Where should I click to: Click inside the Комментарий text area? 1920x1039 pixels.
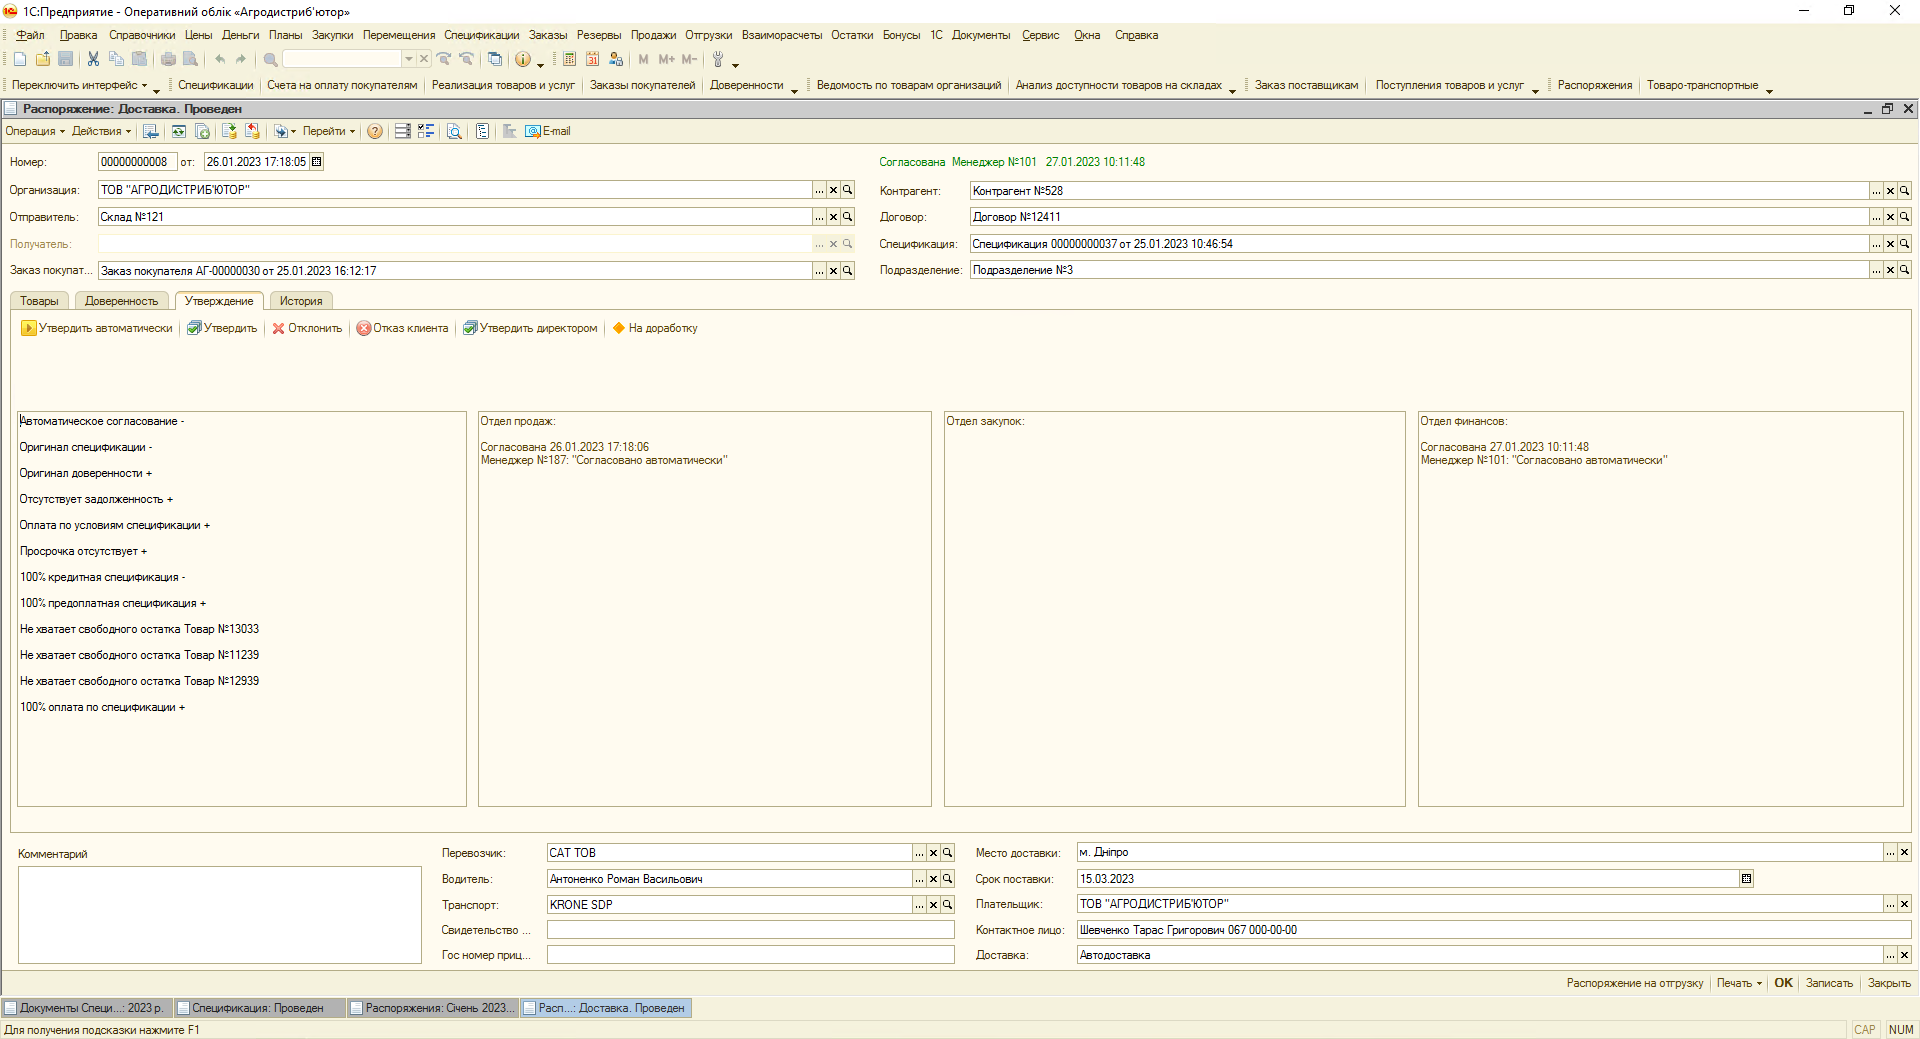click(220, 914)
